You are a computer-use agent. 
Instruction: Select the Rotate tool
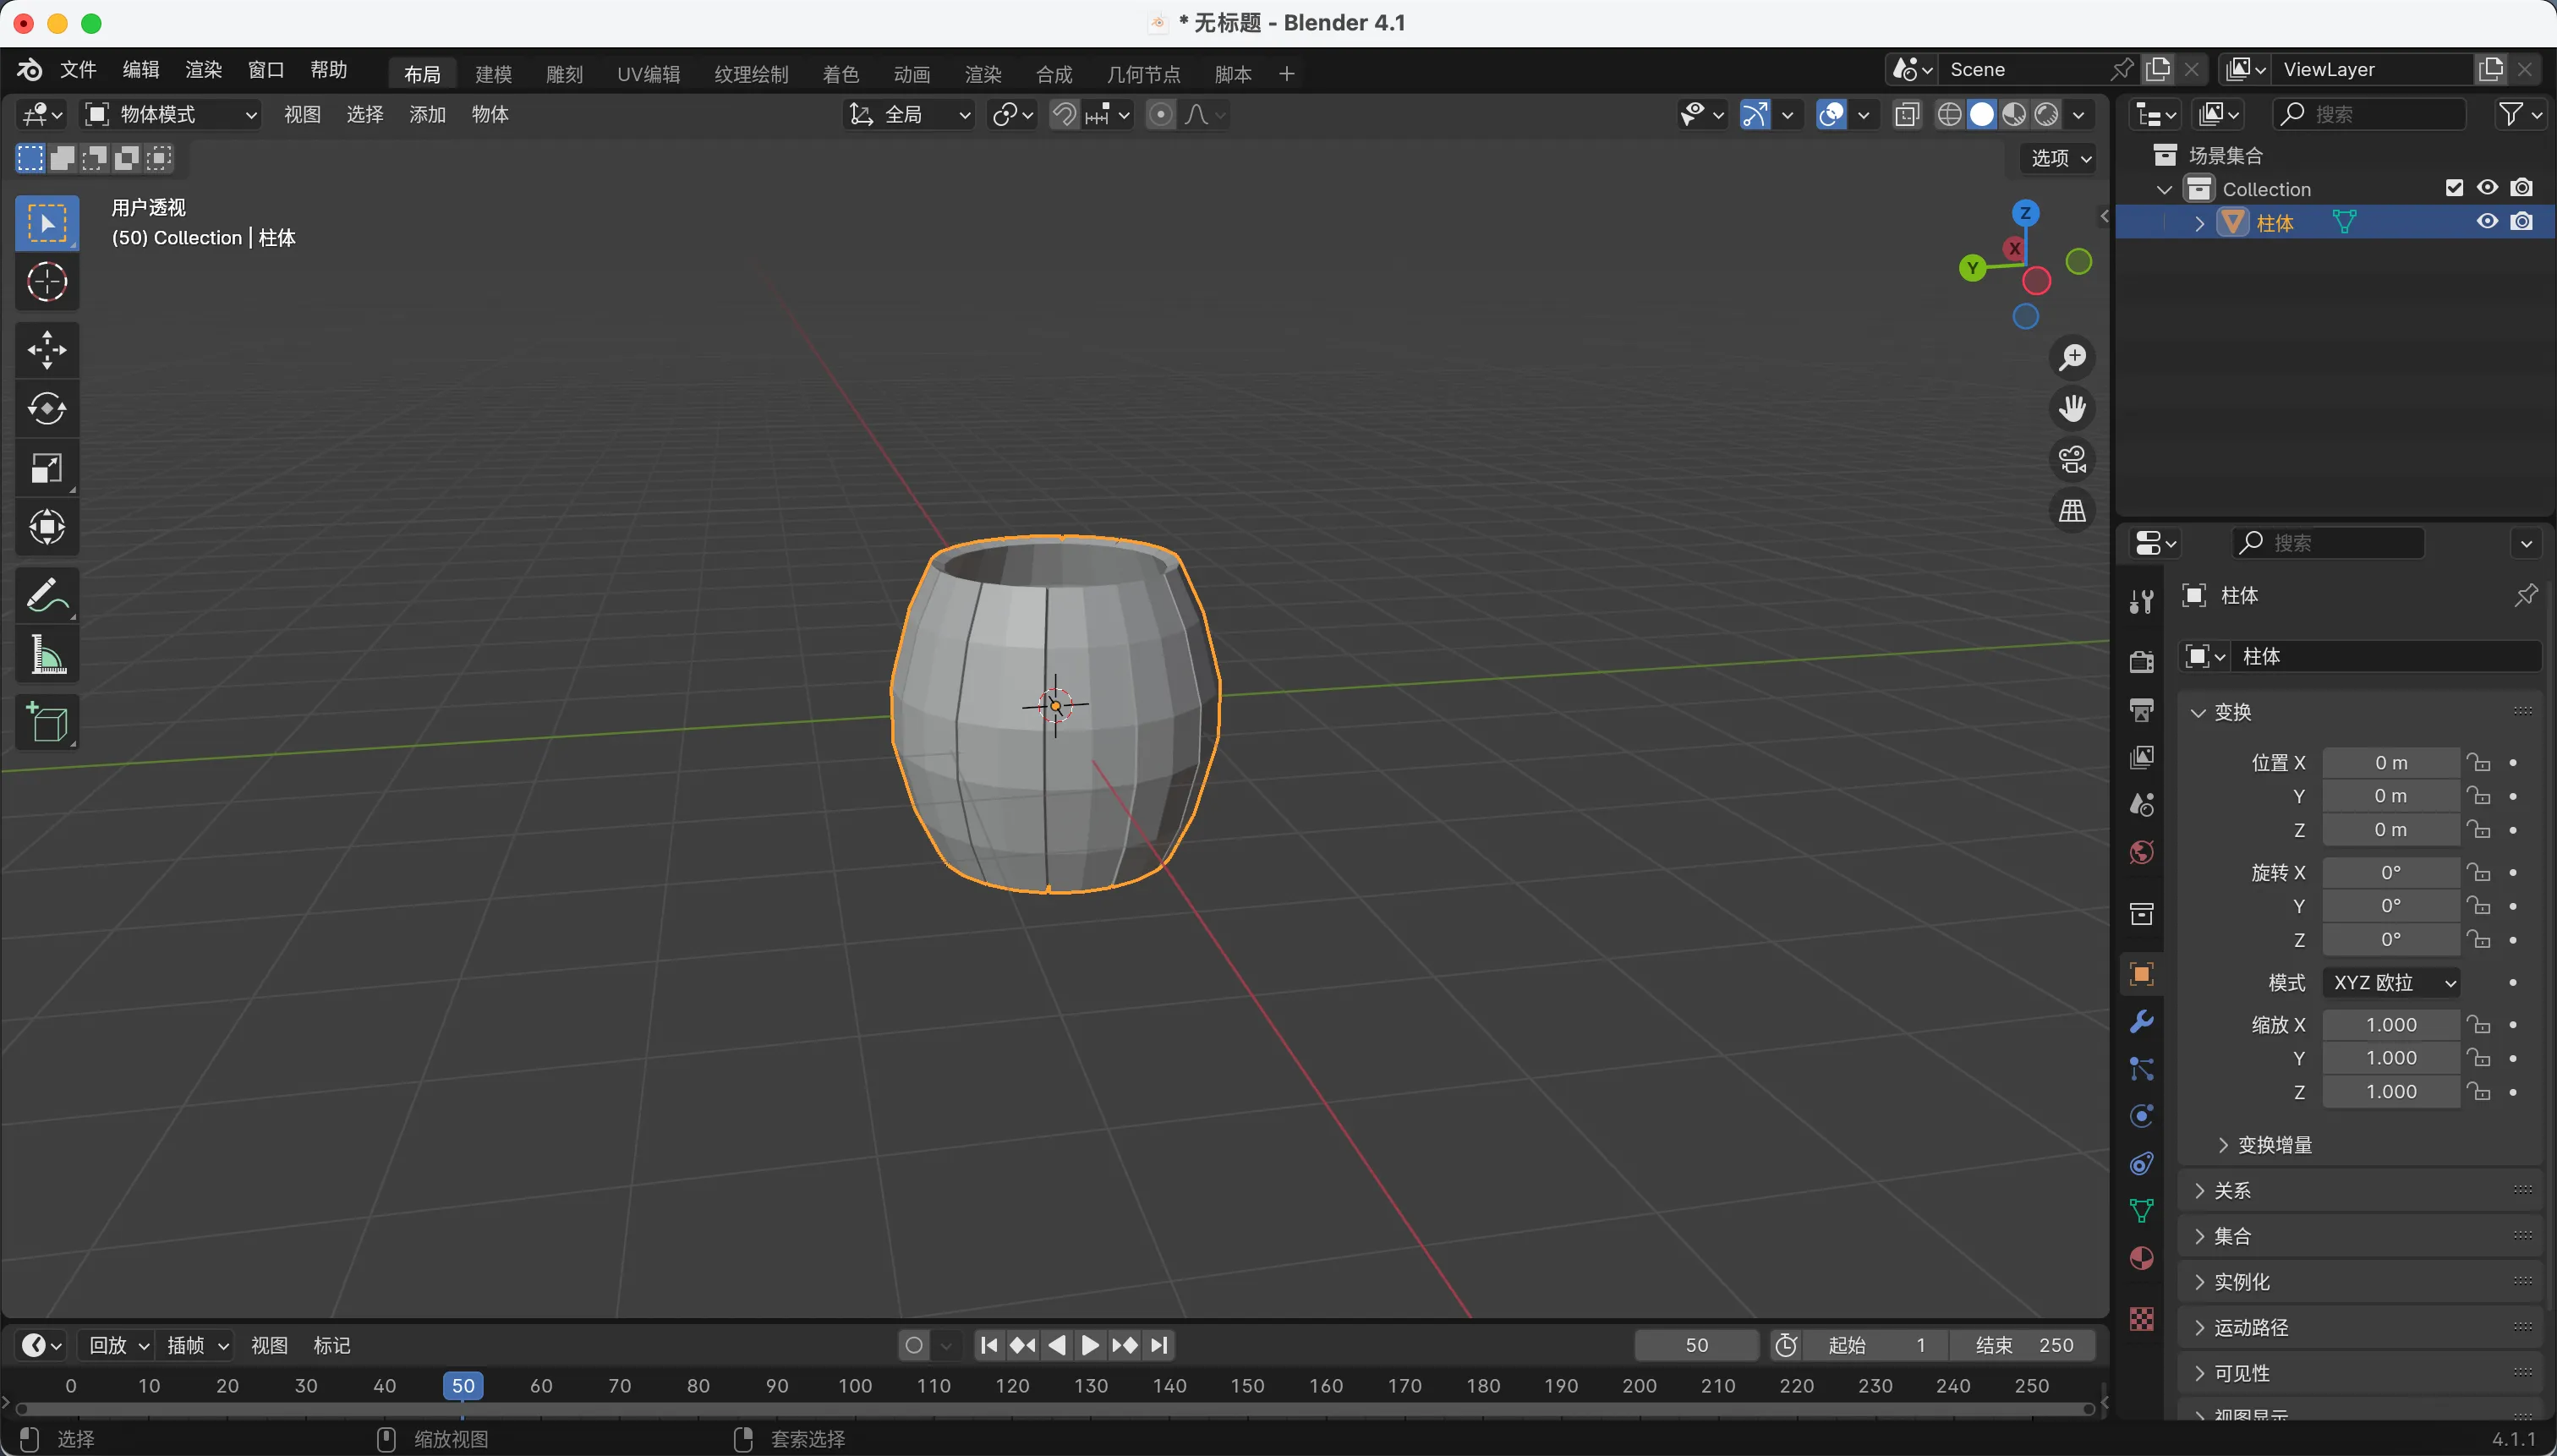click(47, 408)
